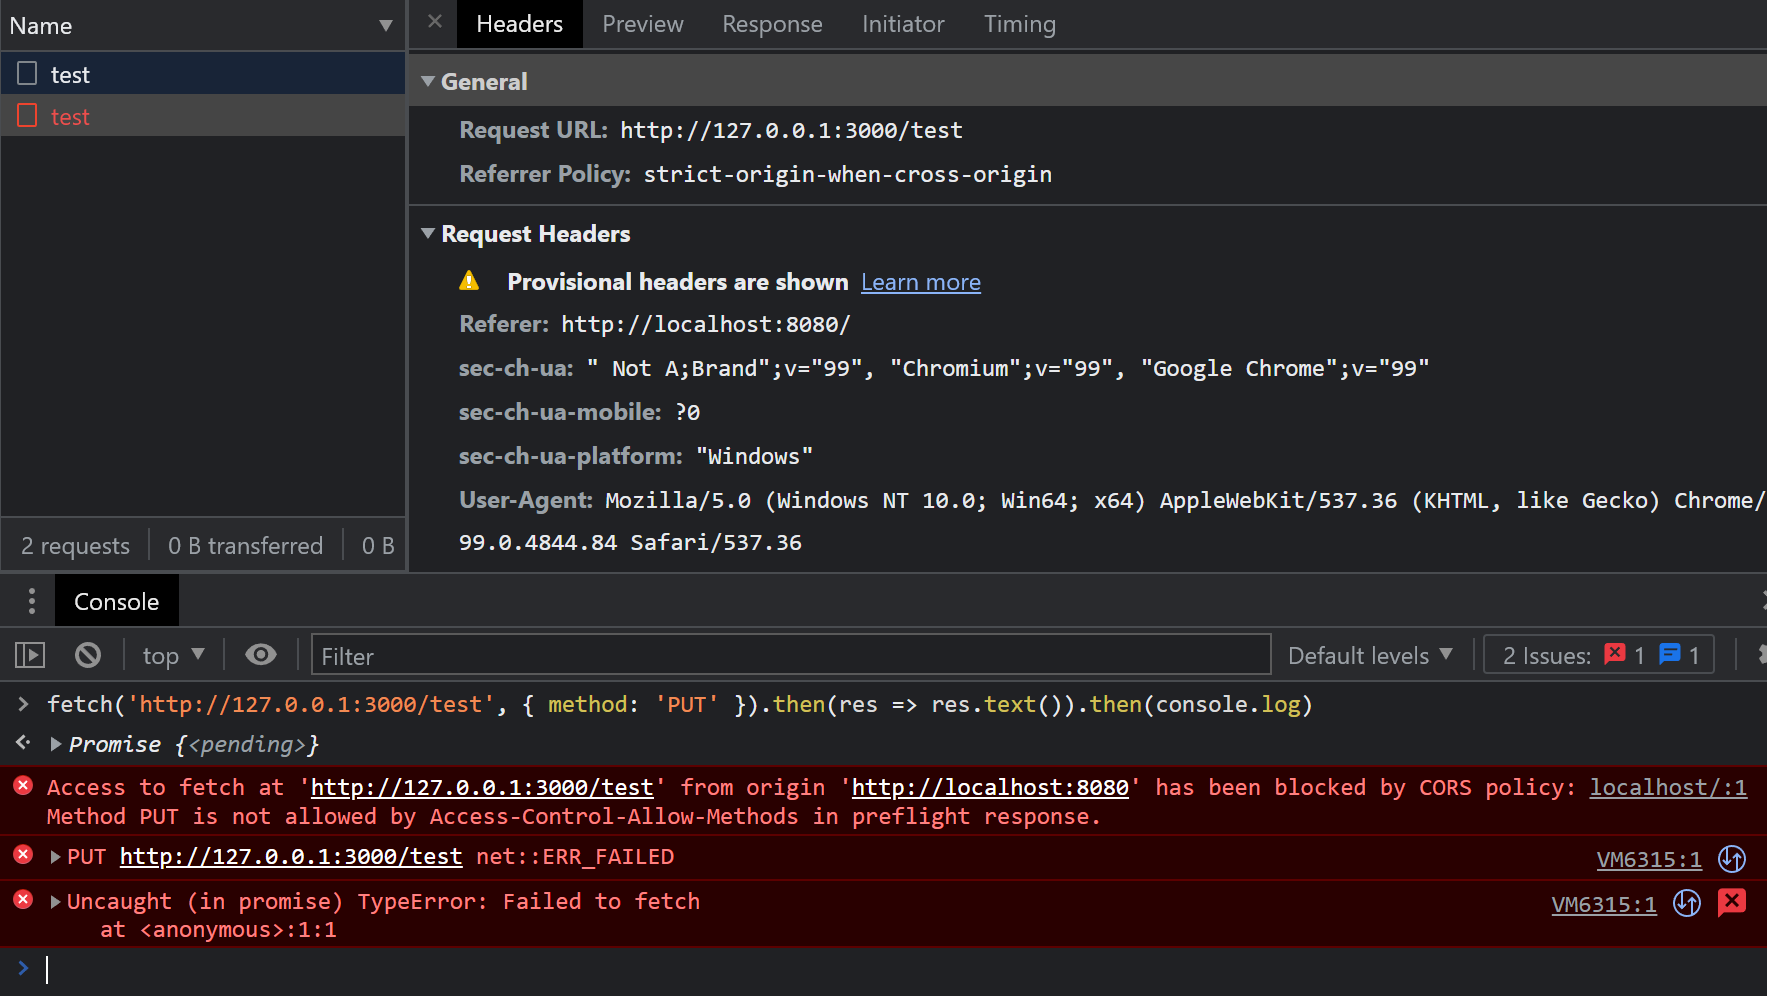The height and width of the screenshot is (996, 1767).
Task: Switch to the Timing tab
Action: pyautogui.click(x=1019, y=24)
